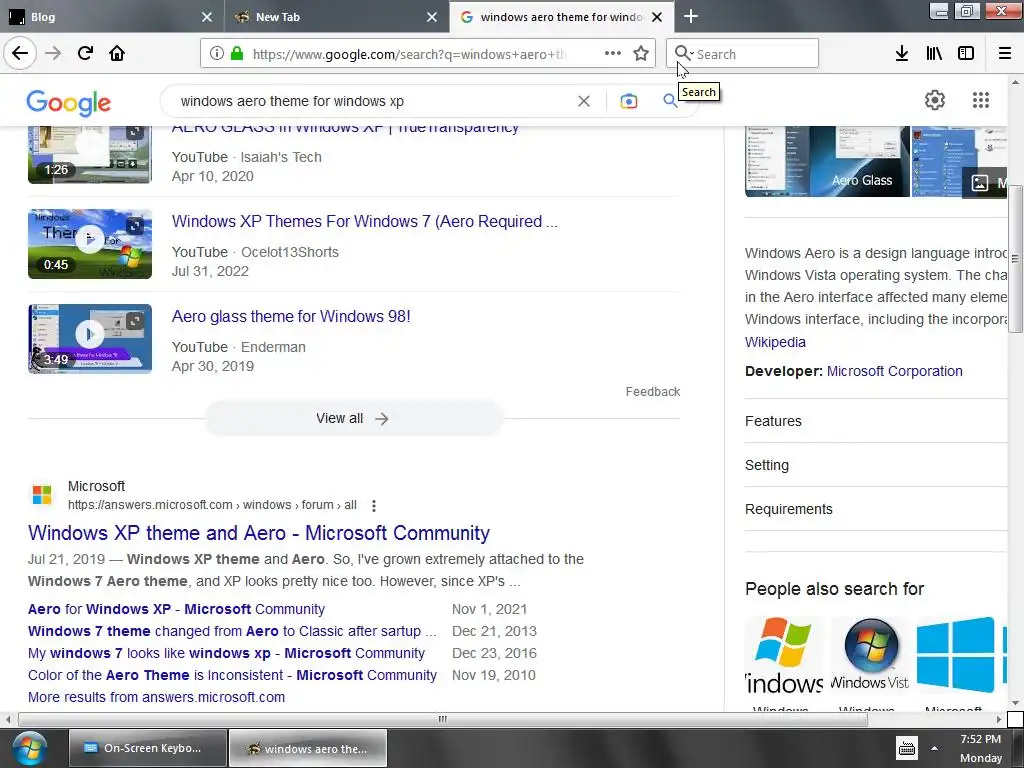Open search engine dropdown in Firefox search box
This screenshot has width=1024, height=768.
tap(683, 54)
